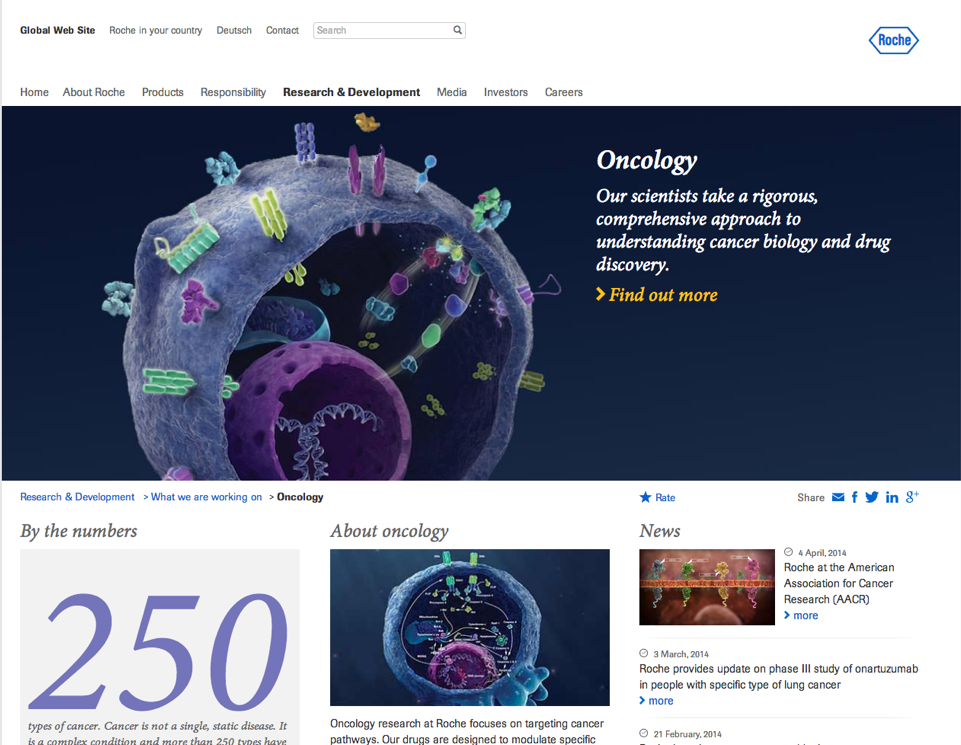Open What we are working on breadcrumb
Viewport: 961px width, 745px height.
coord(207,497)
